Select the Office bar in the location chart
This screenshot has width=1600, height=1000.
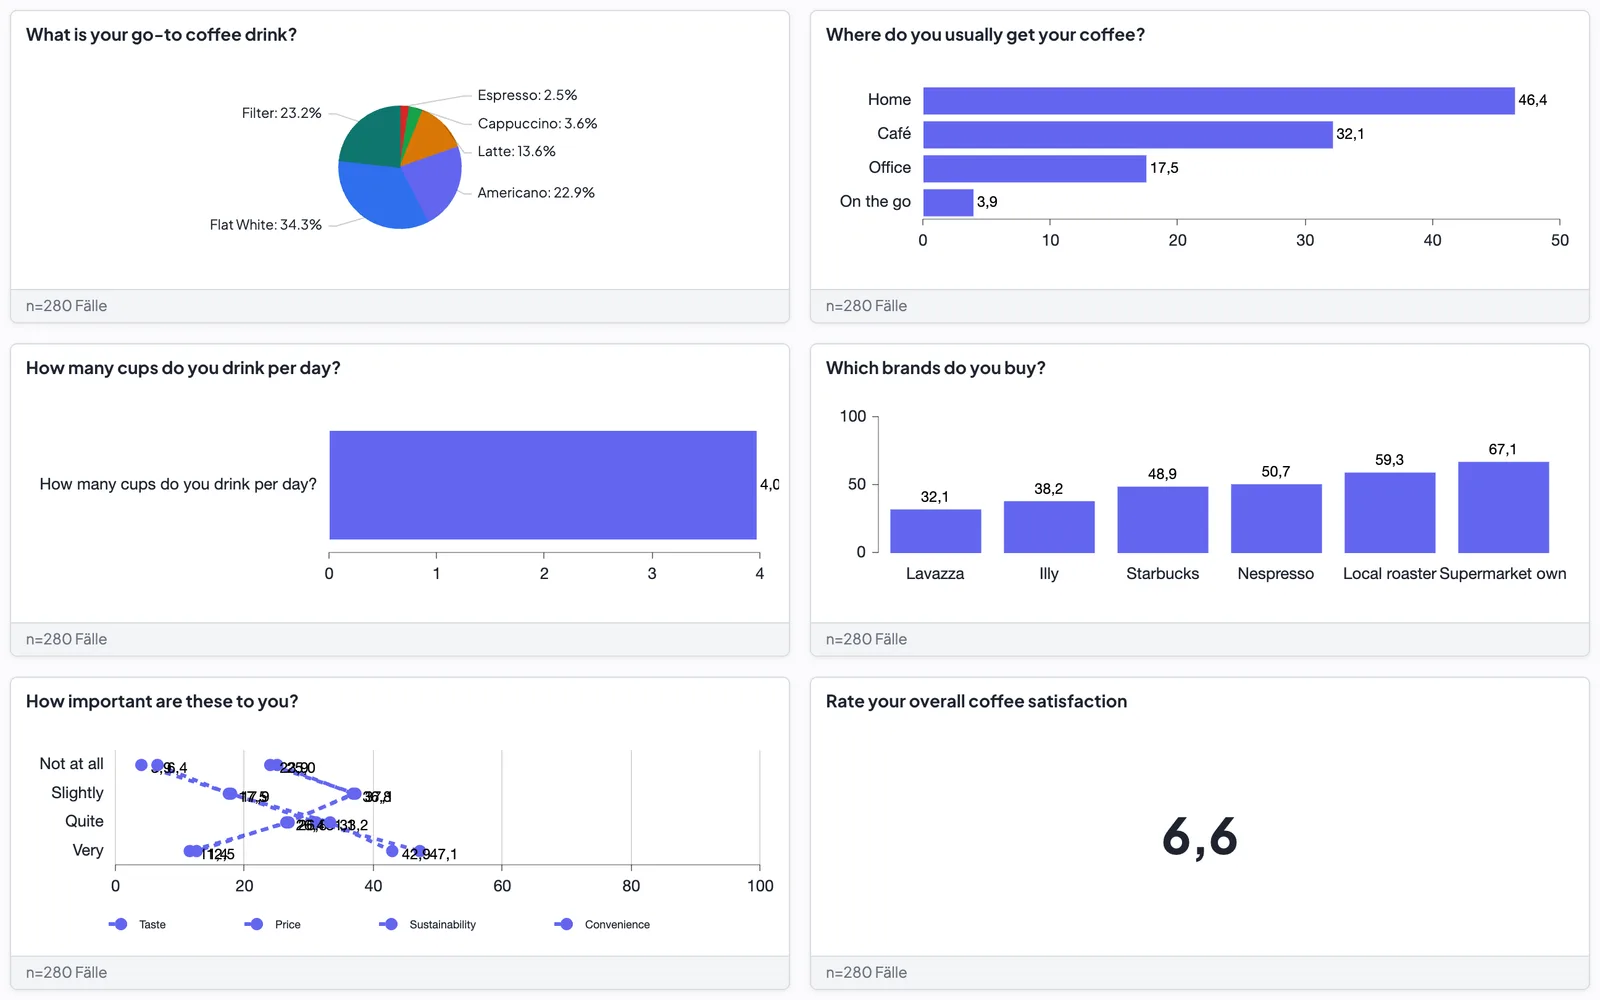[x=1034, y=168]
